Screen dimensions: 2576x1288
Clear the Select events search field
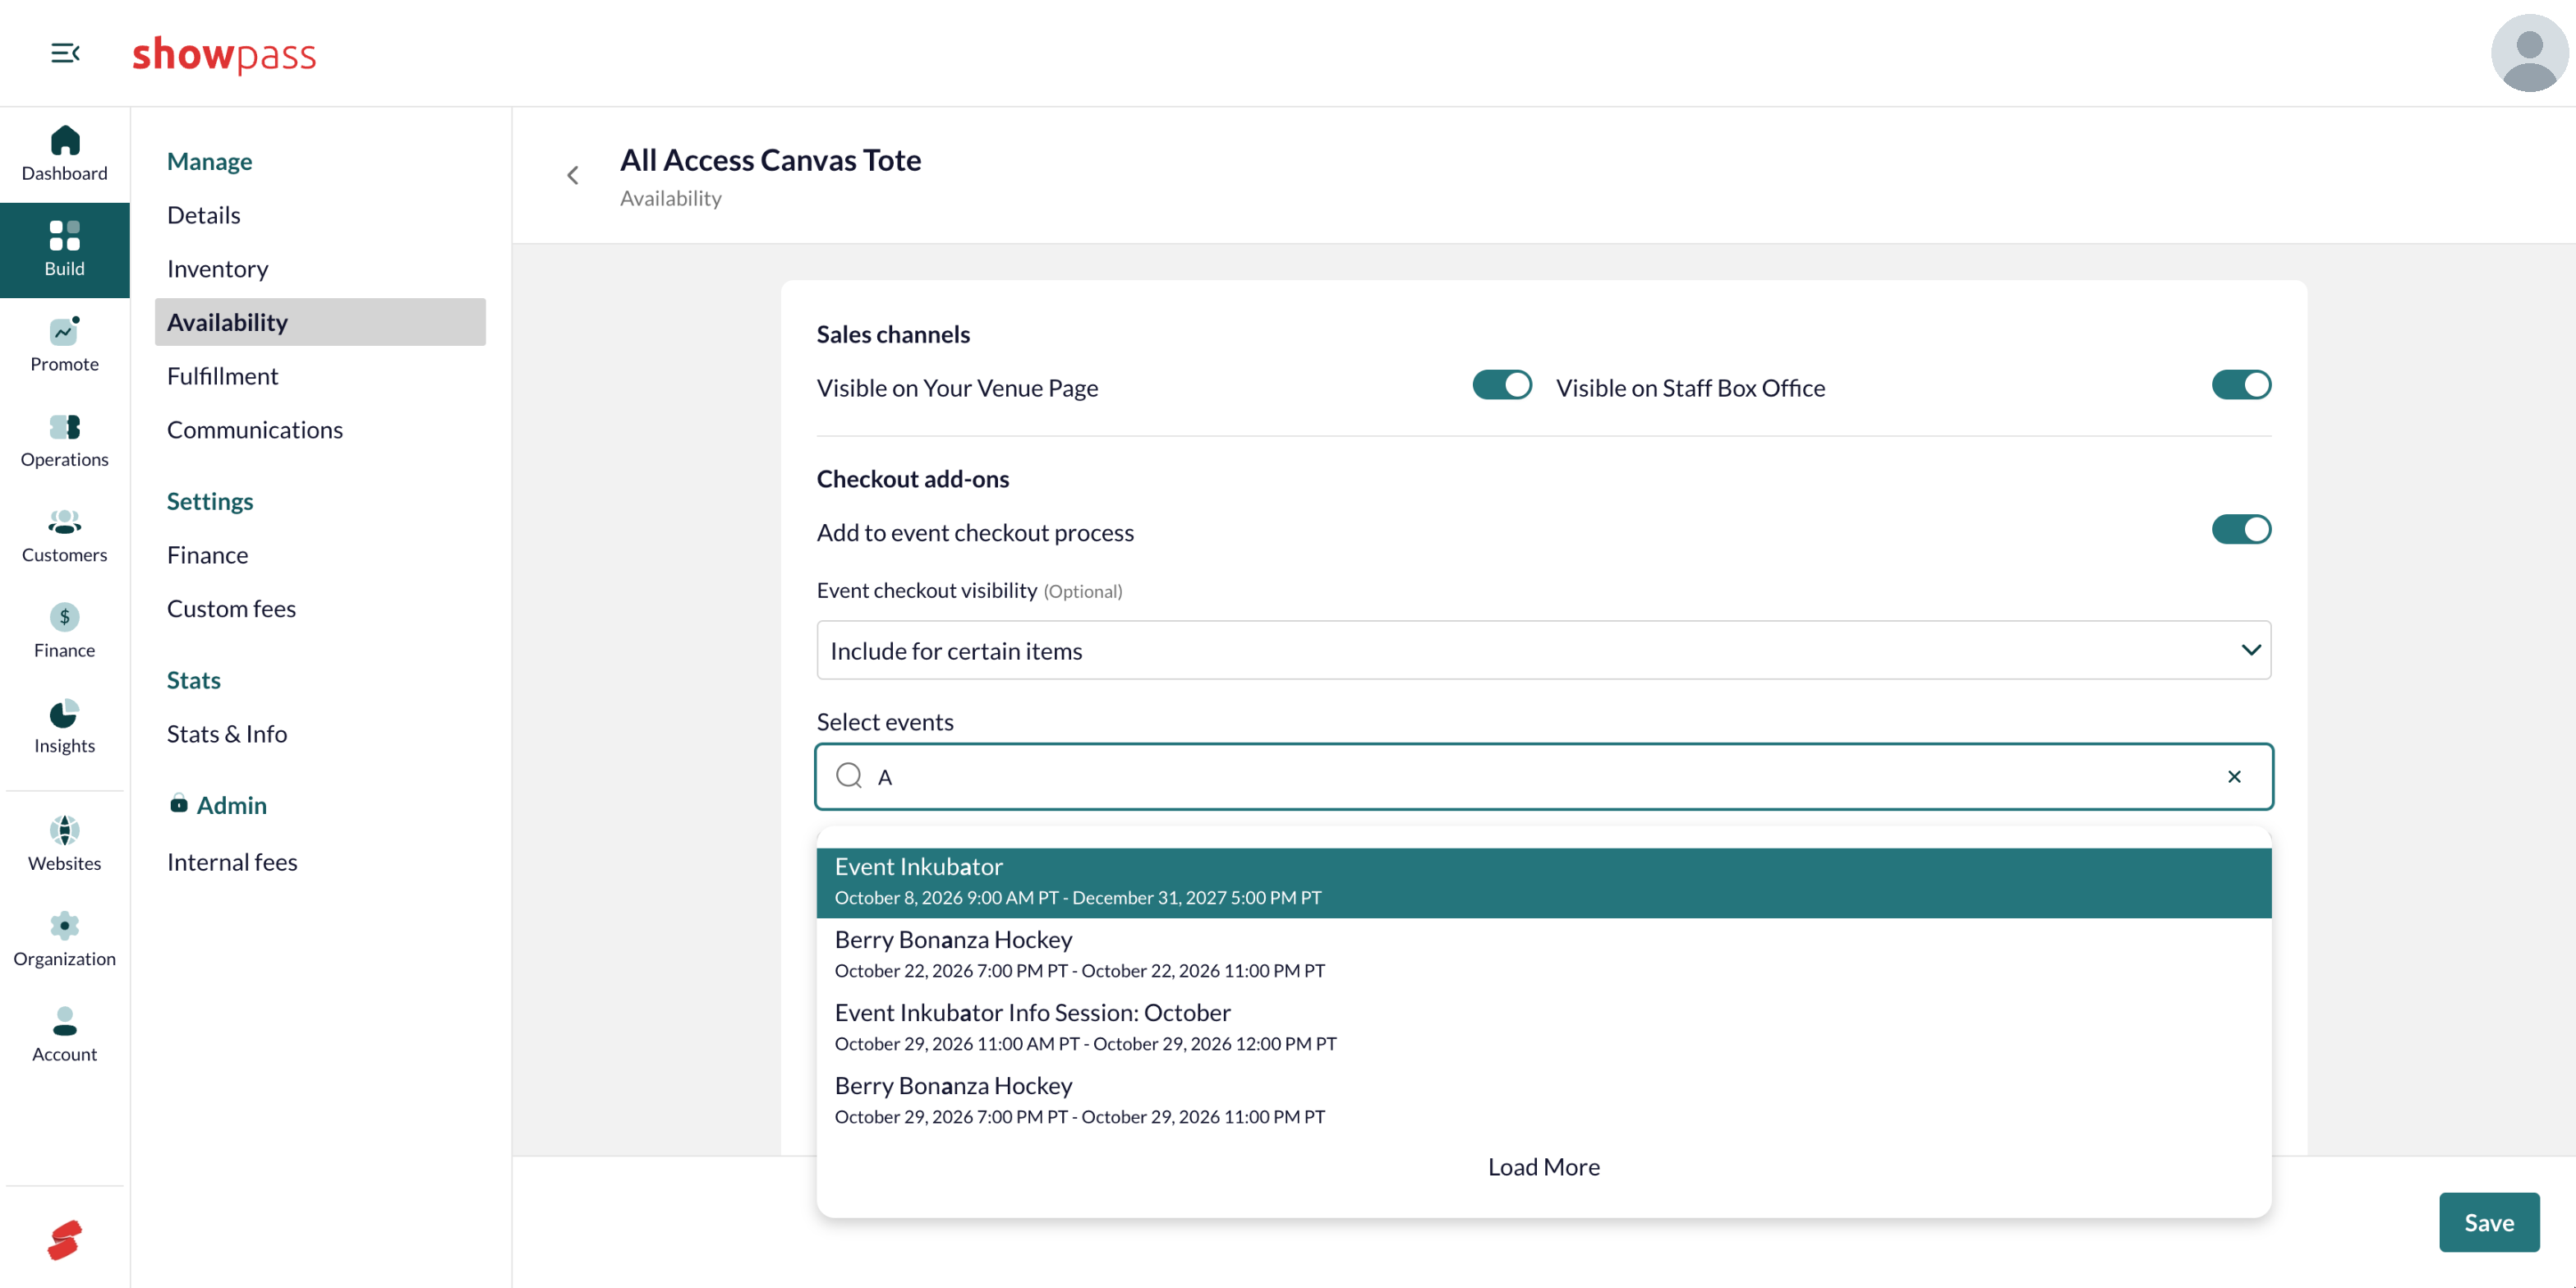click(2234, 776)
